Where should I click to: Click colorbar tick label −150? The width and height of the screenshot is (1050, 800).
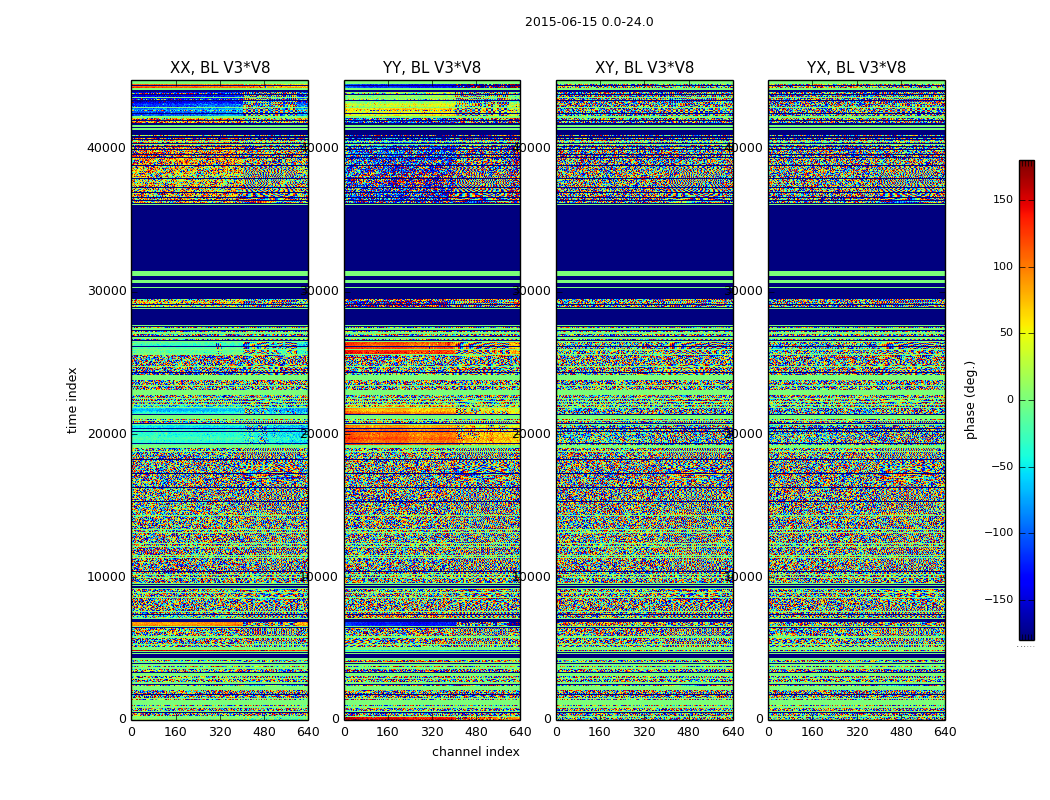[999, 600]
